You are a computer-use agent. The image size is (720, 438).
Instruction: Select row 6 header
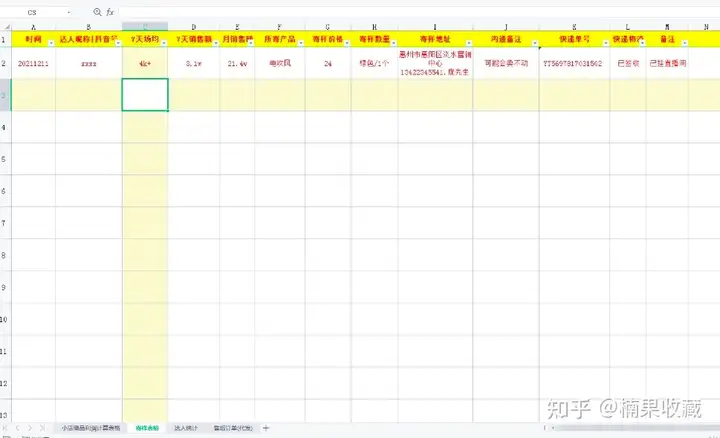tap(5, 191)
